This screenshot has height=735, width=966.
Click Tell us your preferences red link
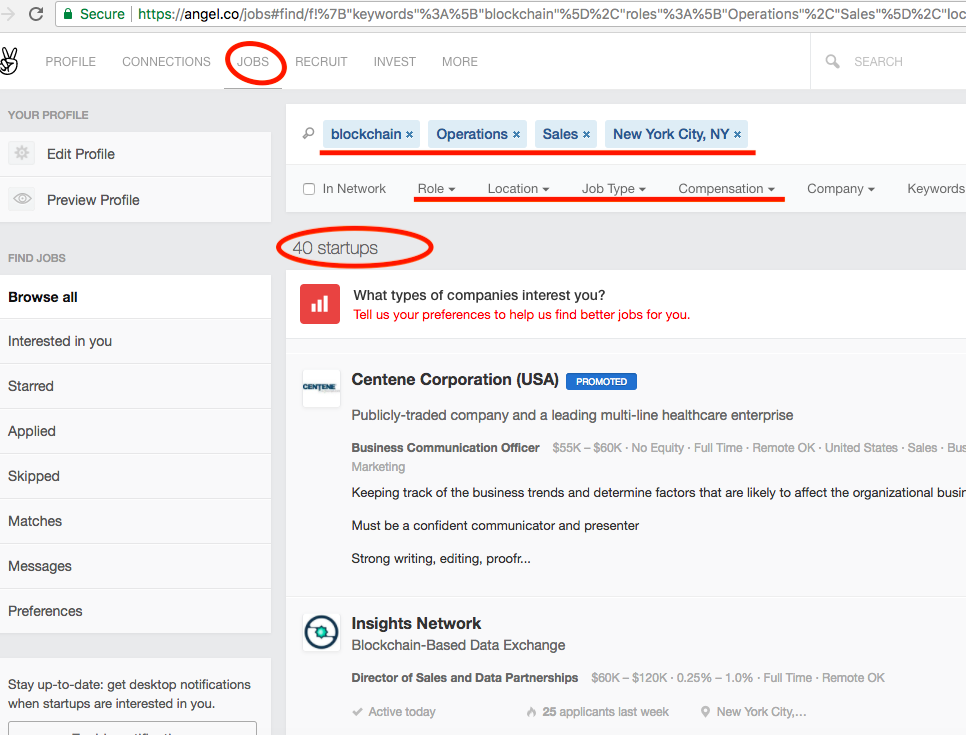point(521,315)
